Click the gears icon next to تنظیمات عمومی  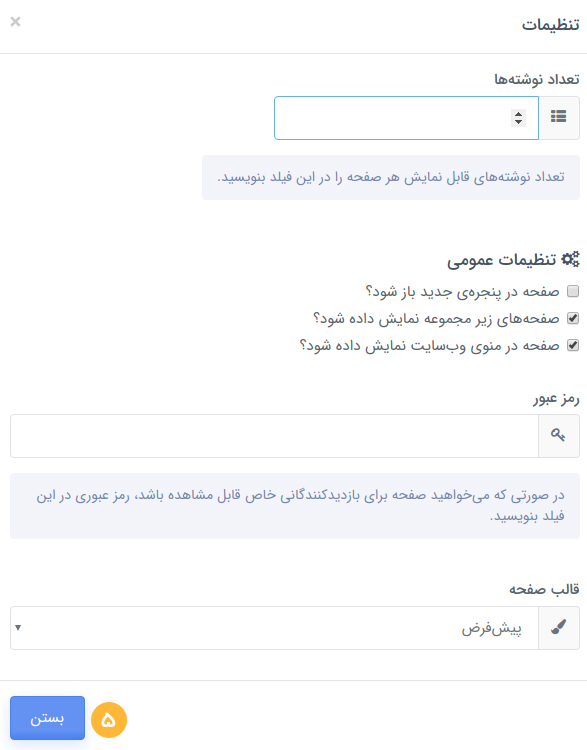coord(570,260)
